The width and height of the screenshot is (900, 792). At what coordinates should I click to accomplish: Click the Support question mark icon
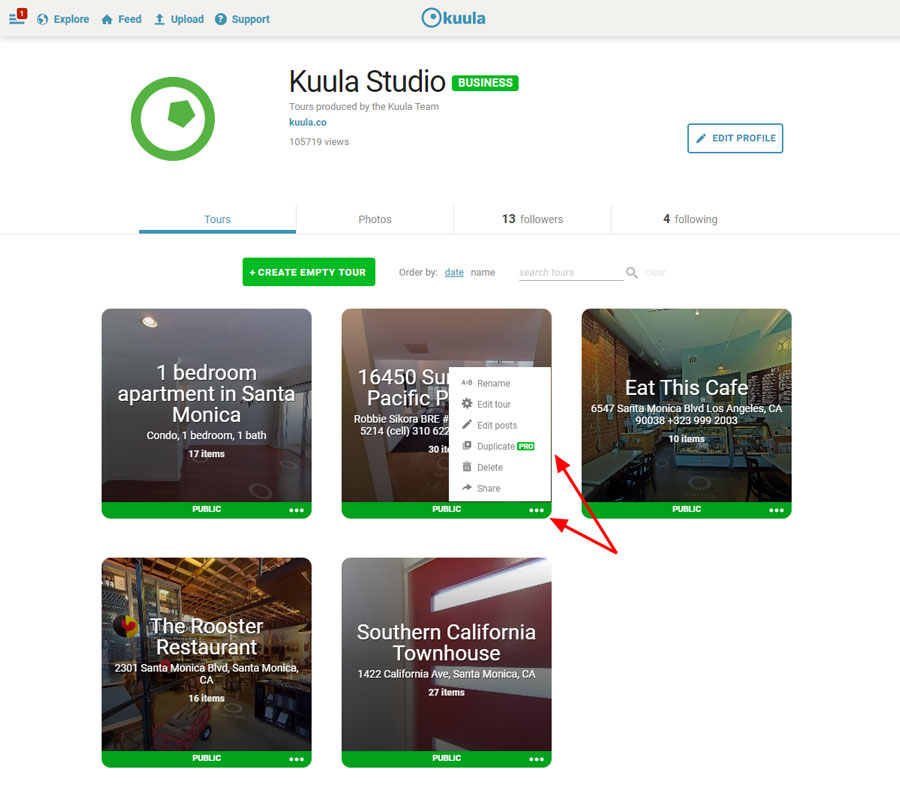[x=220, y=19]
